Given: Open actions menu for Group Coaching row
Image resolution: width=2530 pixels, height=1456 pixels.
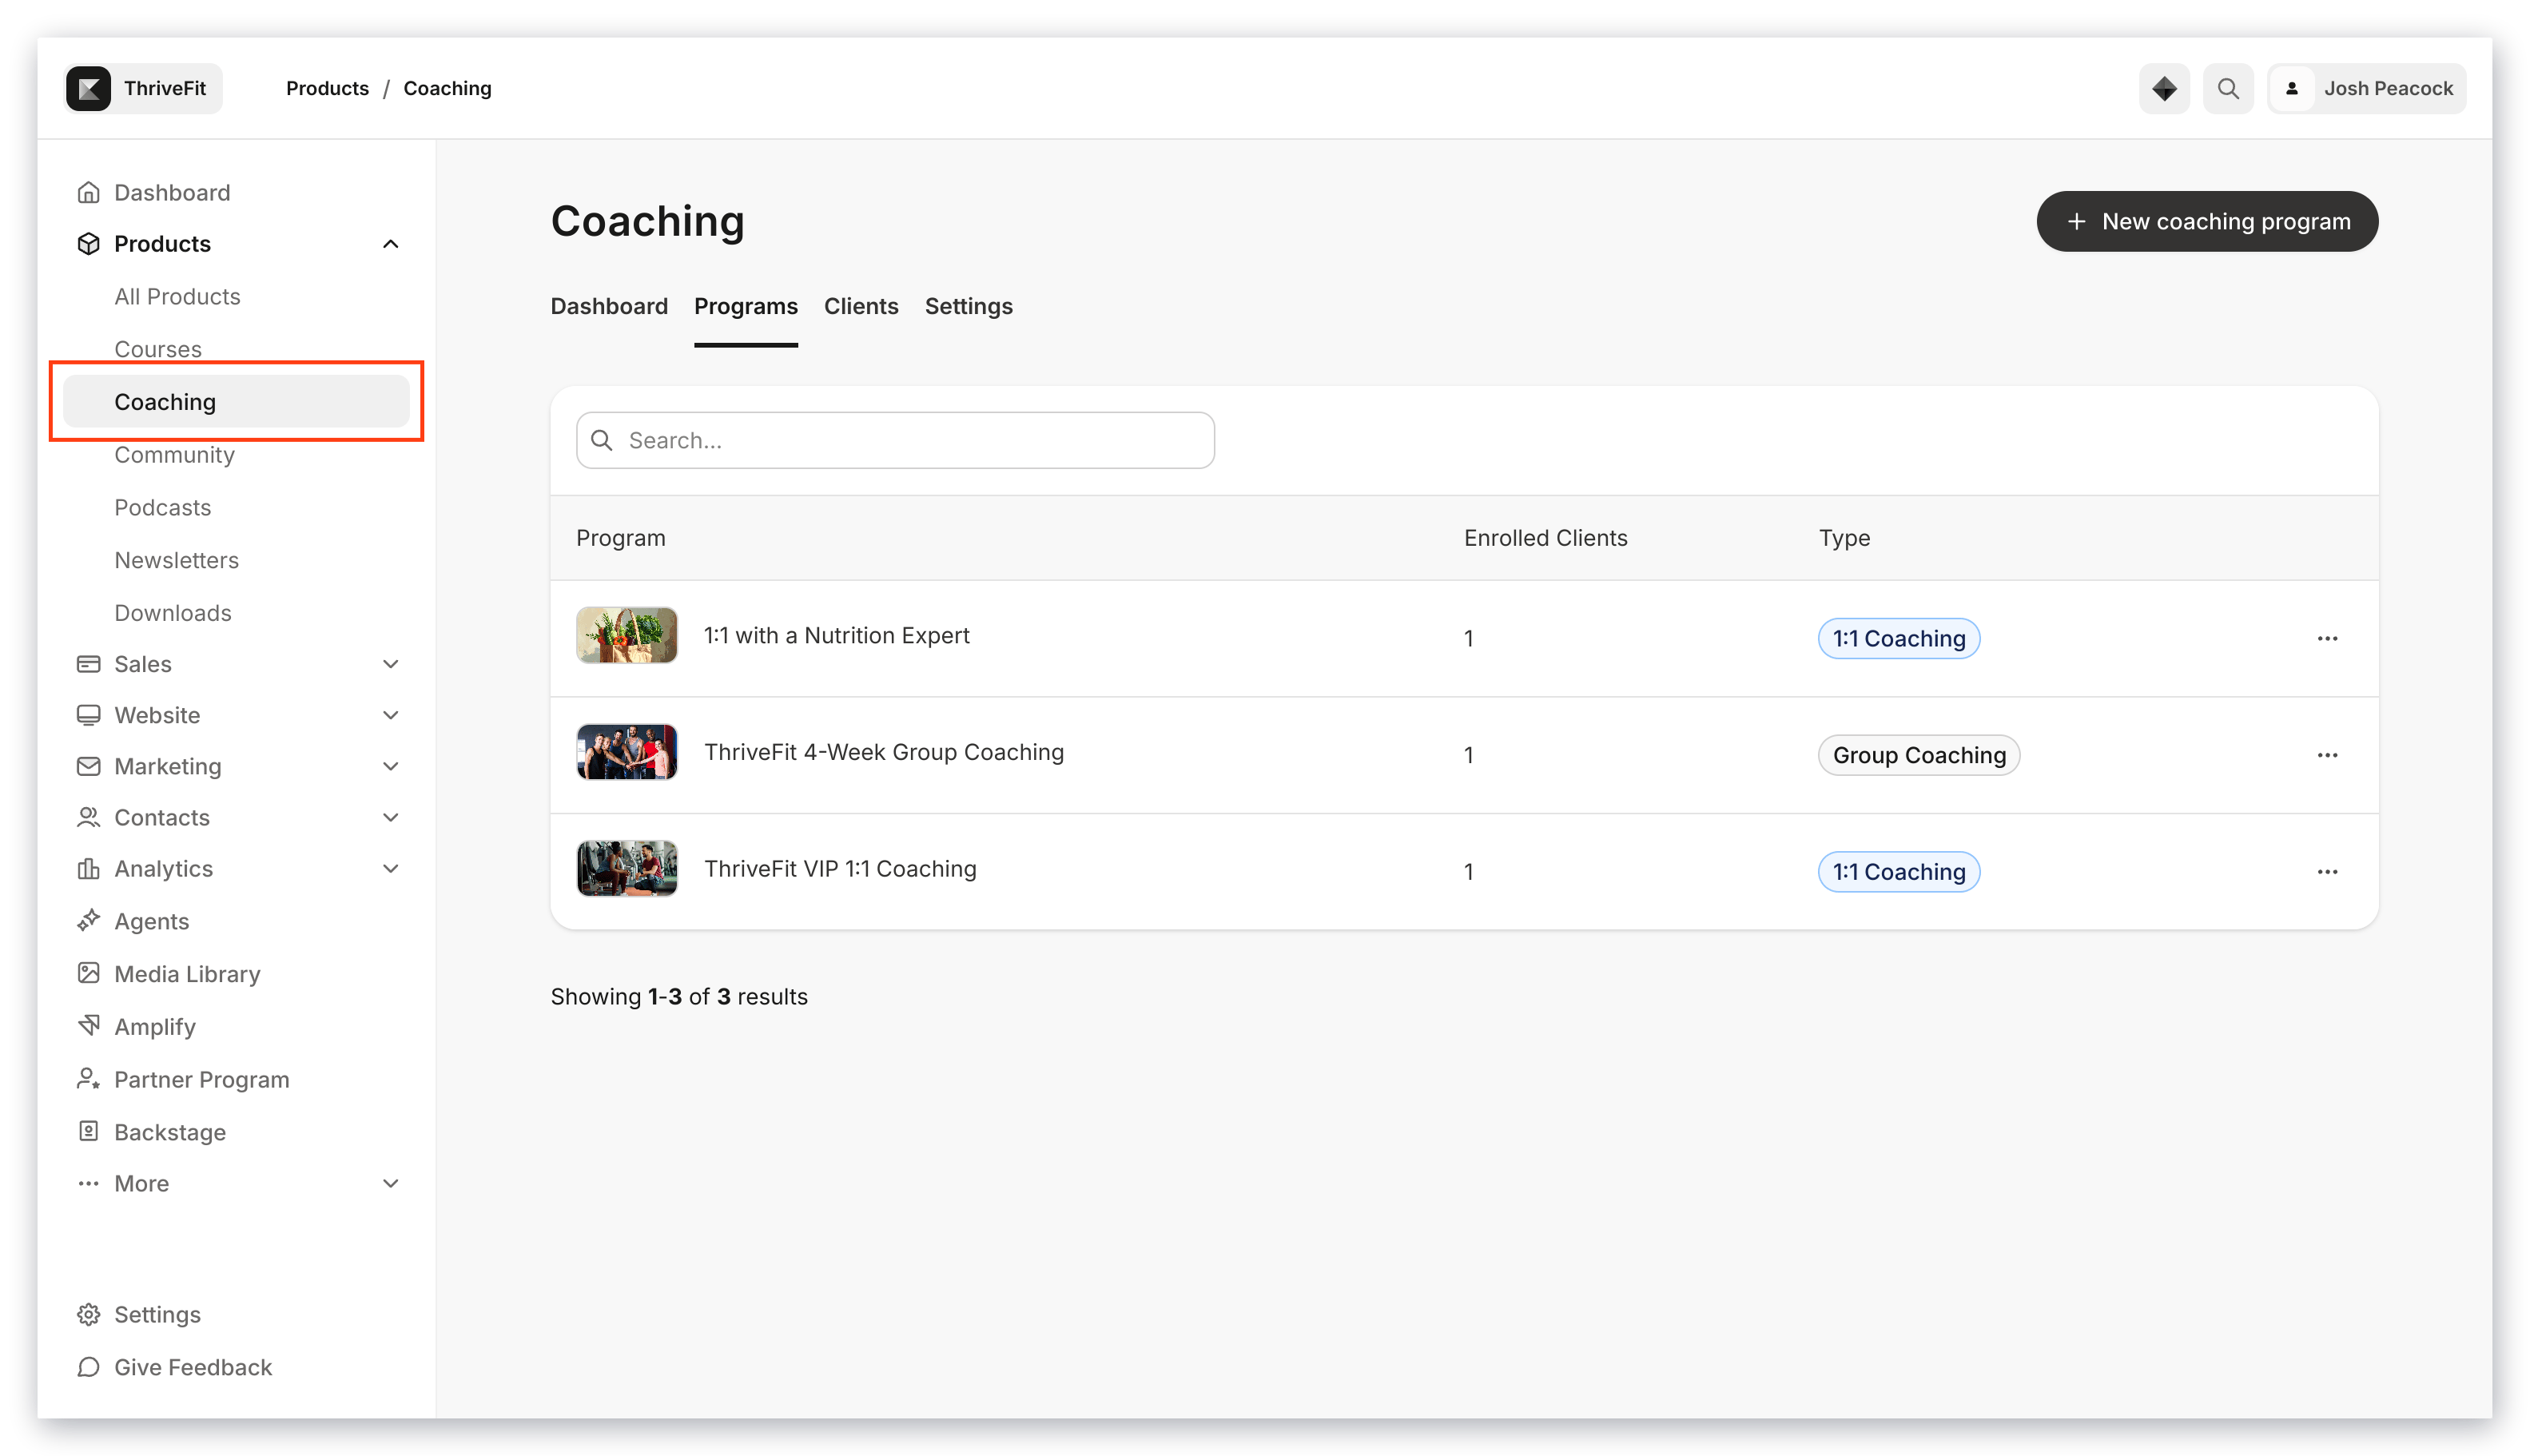Looking at the screenshot, I should (2327, 755).
